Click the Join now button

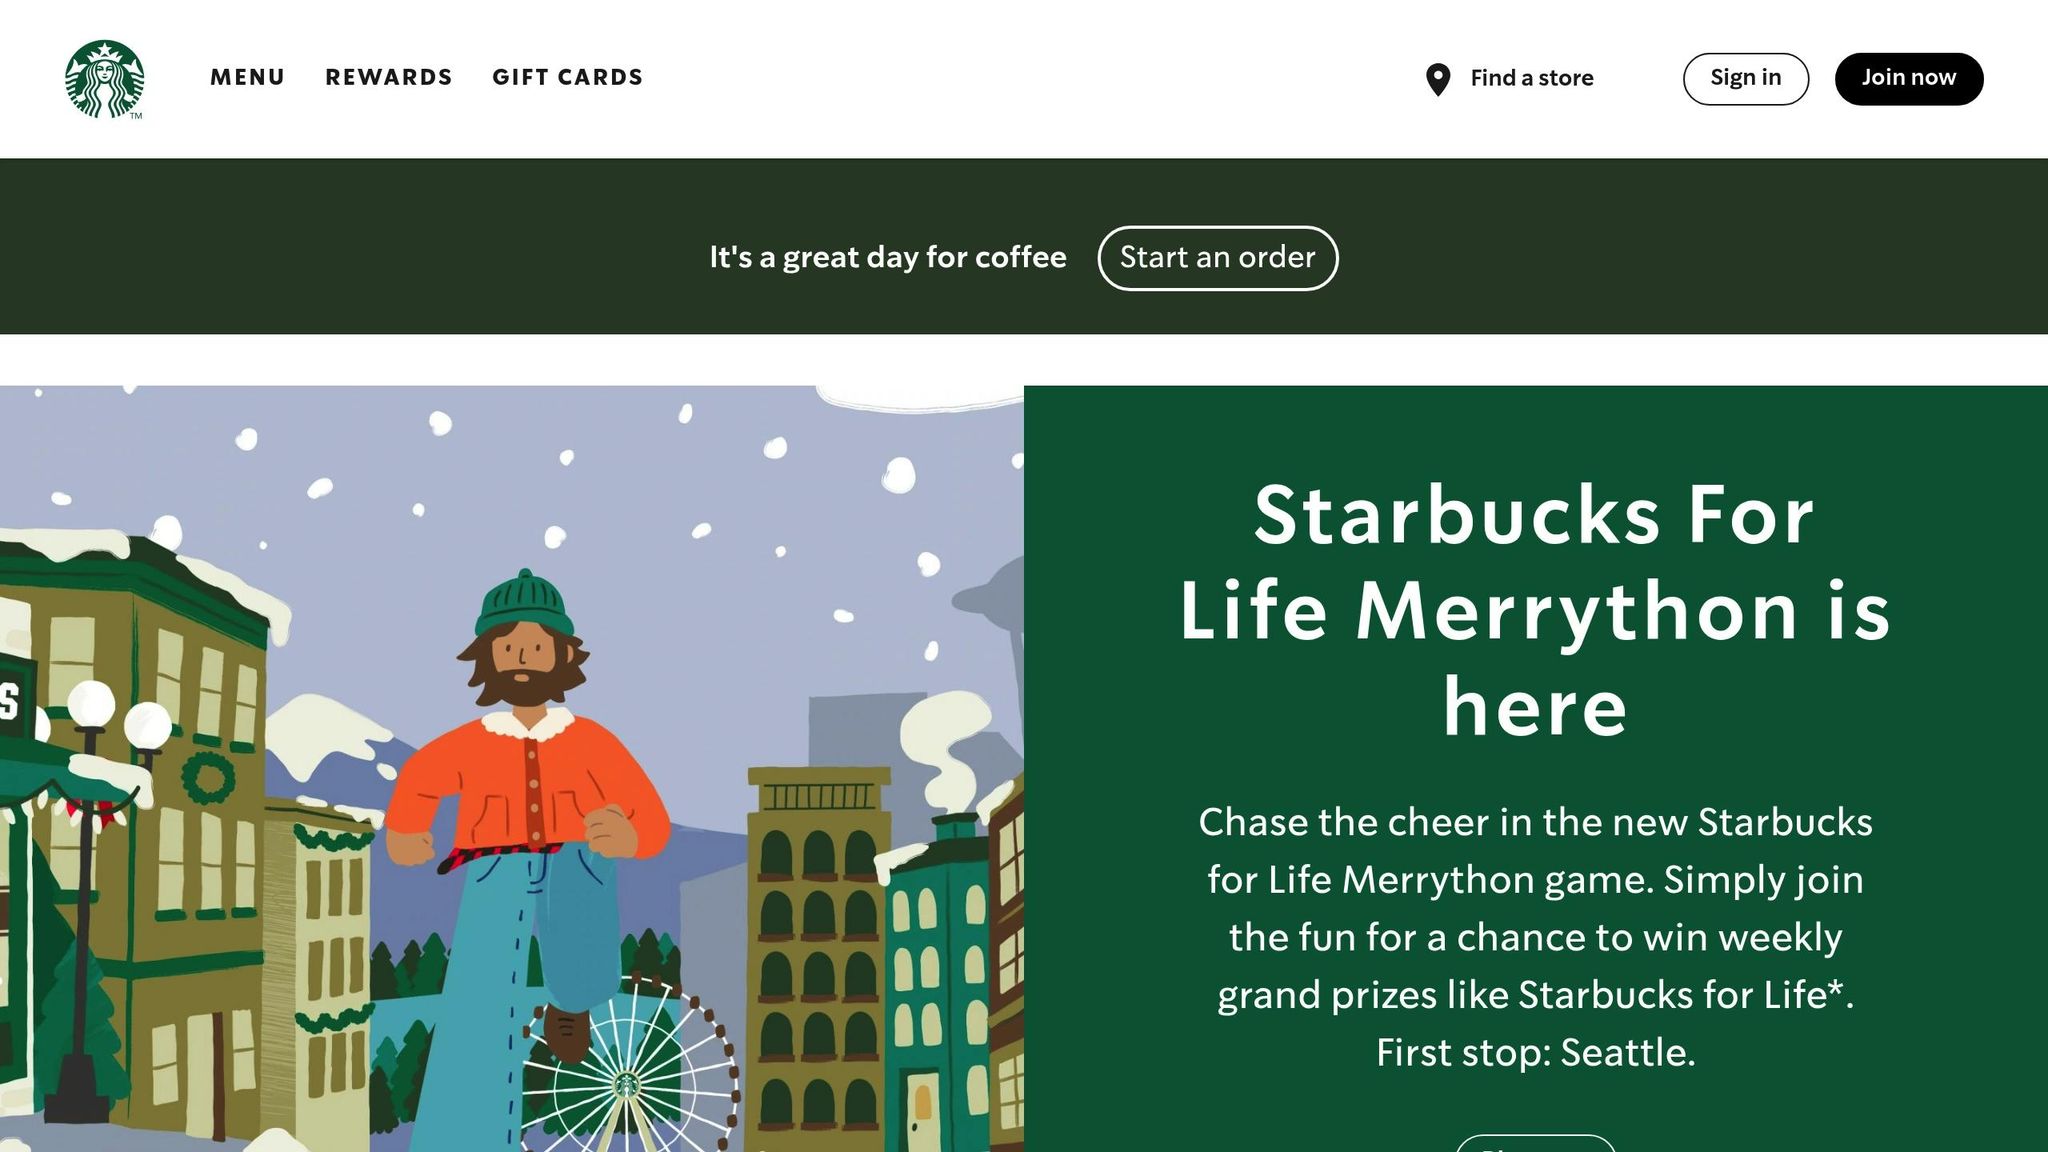pos(1908,77)
